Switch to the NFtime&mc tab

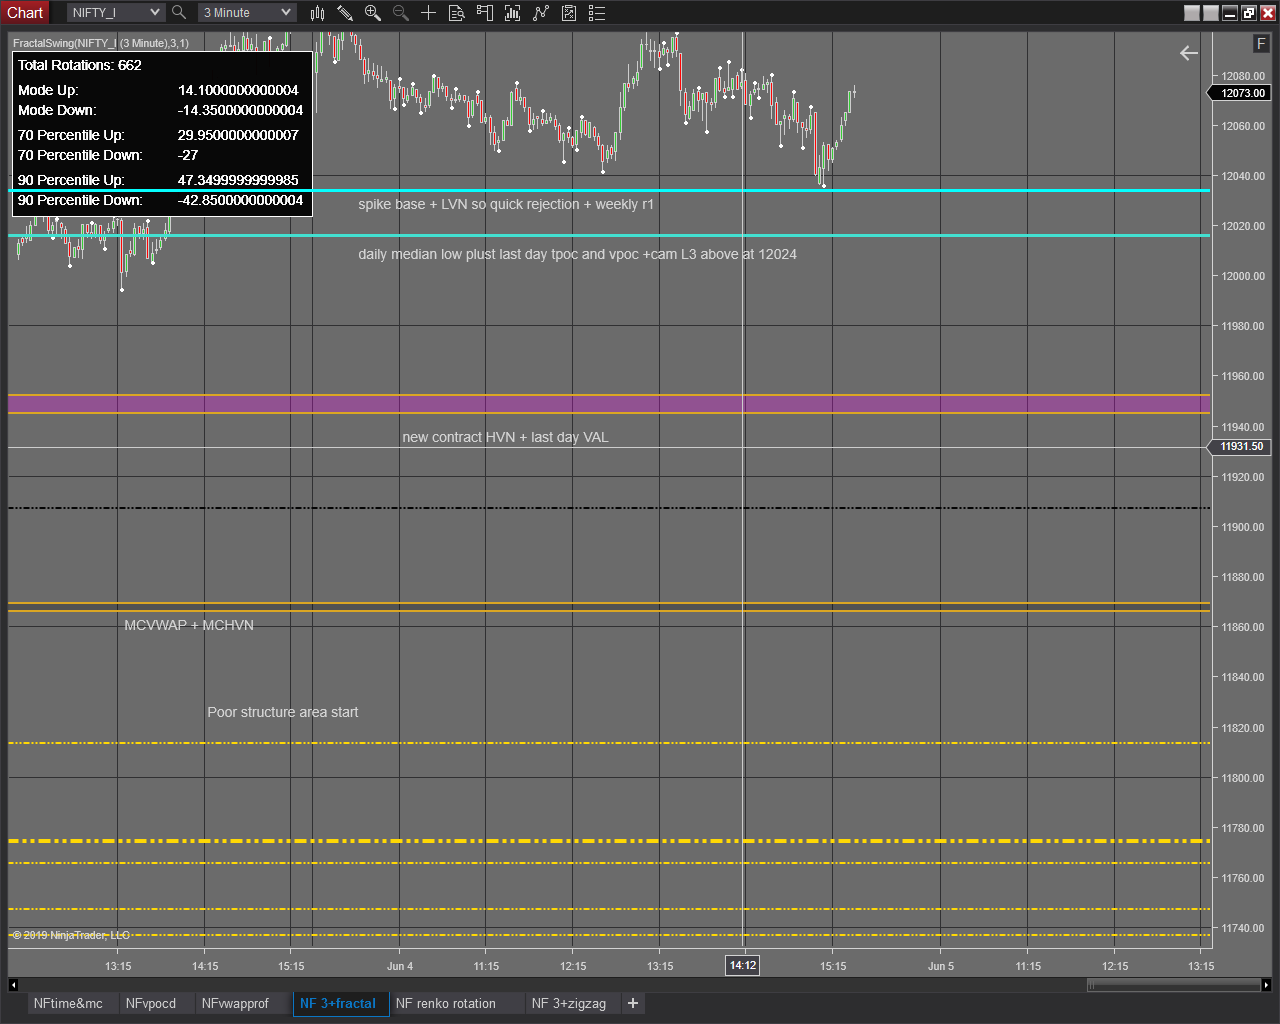pos(68,1003)
